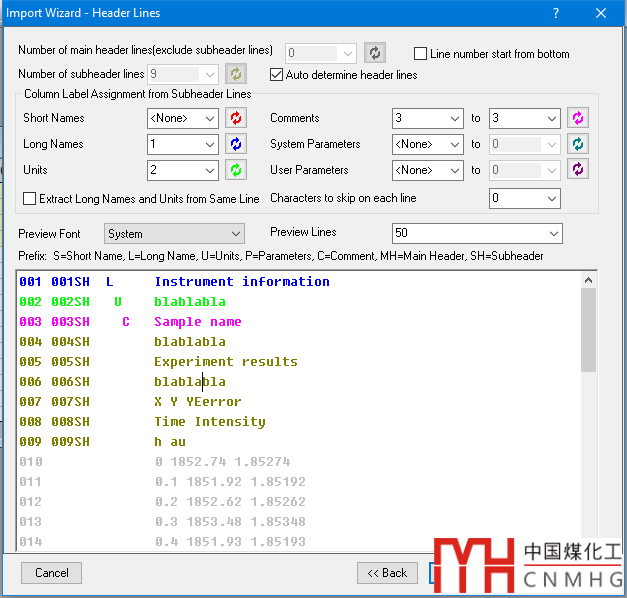Click green refresh icon for Units row
This screenshot has width=627, height=598.
coord(236,170)
